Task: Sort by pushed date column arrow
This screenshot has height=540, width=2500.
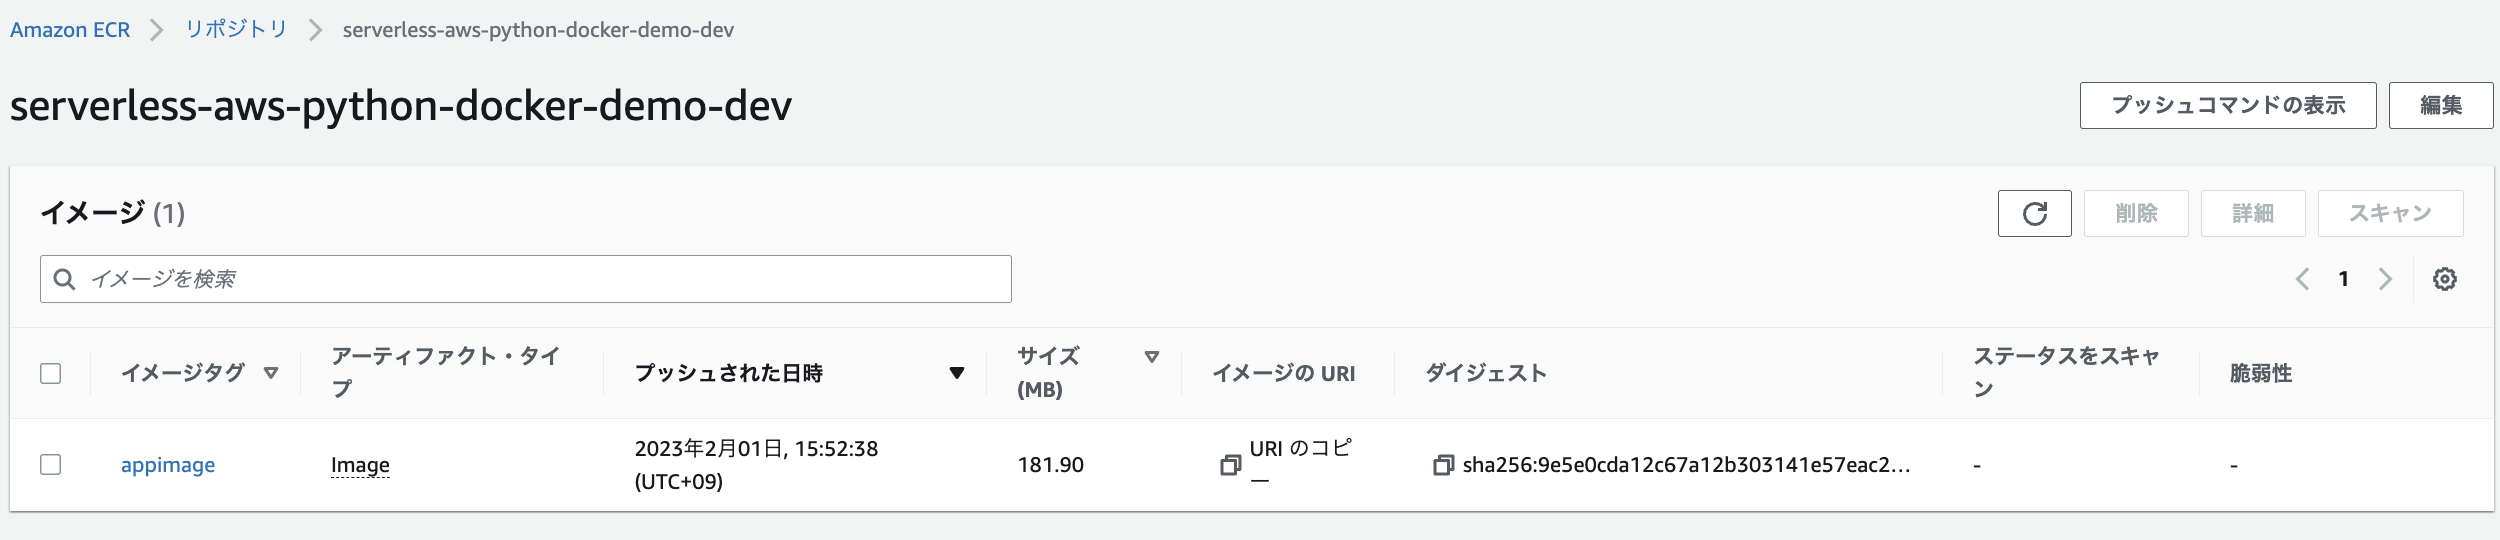Action: coord(956,373)
